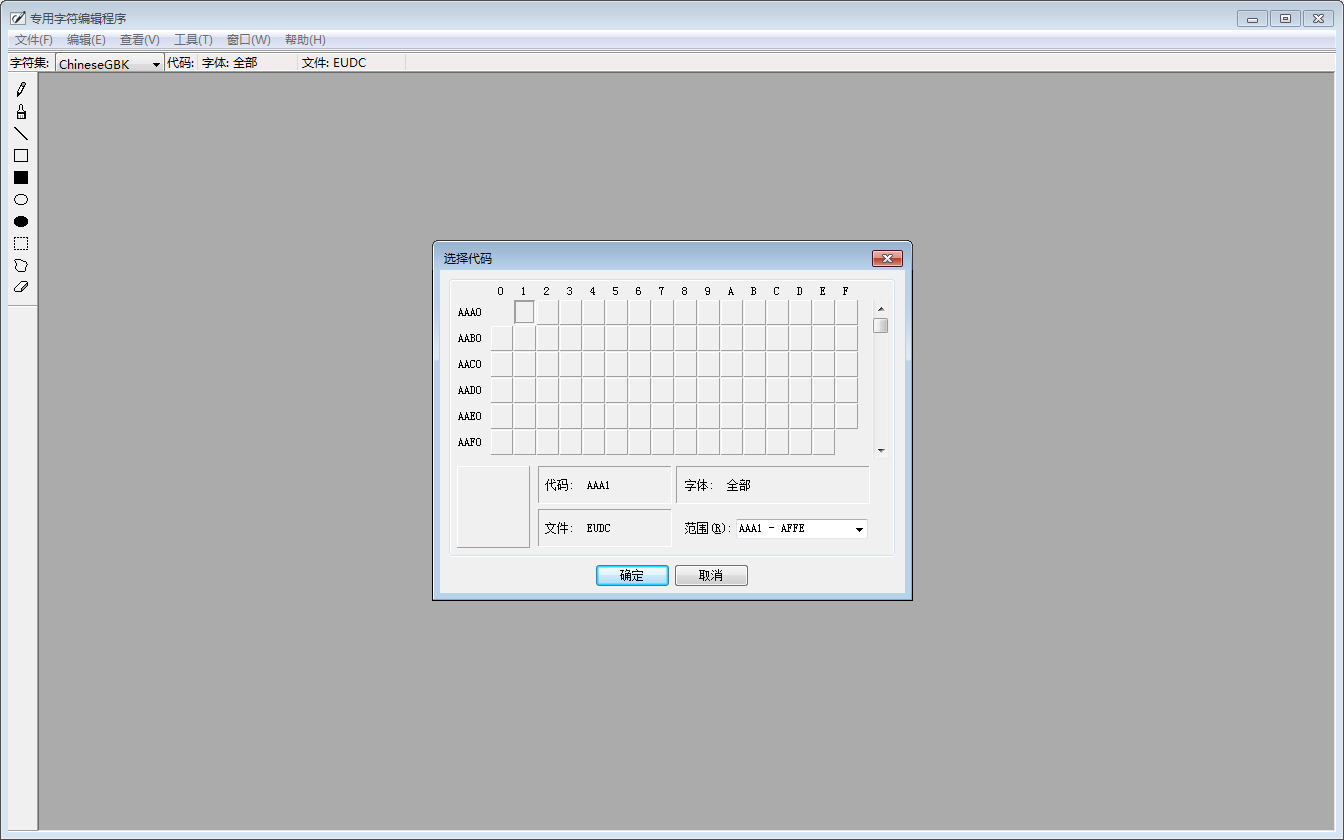
Task: Select code cell AAA2 in the grid
Action: tap(547, 312)
